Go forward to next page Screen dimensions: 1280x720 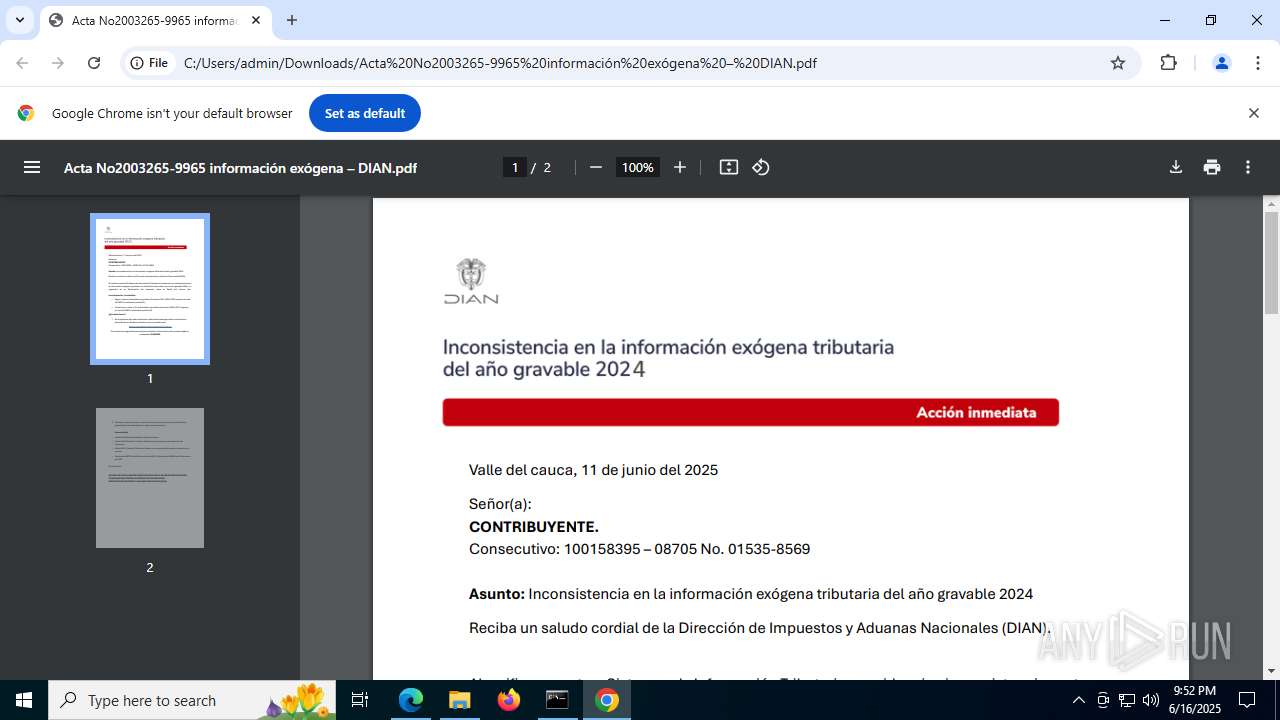(58, 63)
